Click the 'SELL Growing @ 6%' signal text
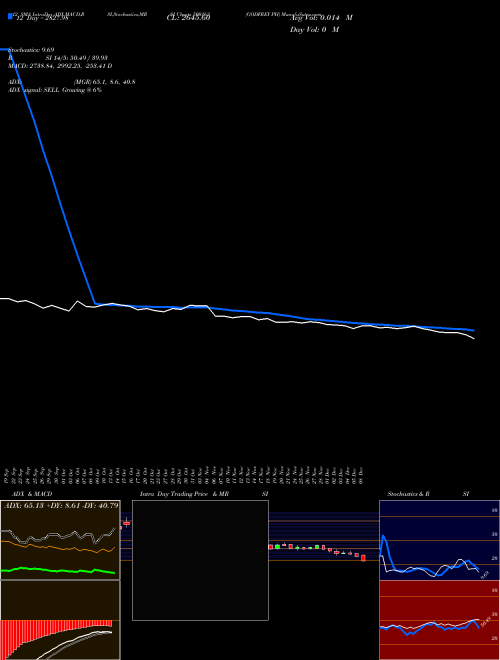The image size is (500, 660). 72,90
